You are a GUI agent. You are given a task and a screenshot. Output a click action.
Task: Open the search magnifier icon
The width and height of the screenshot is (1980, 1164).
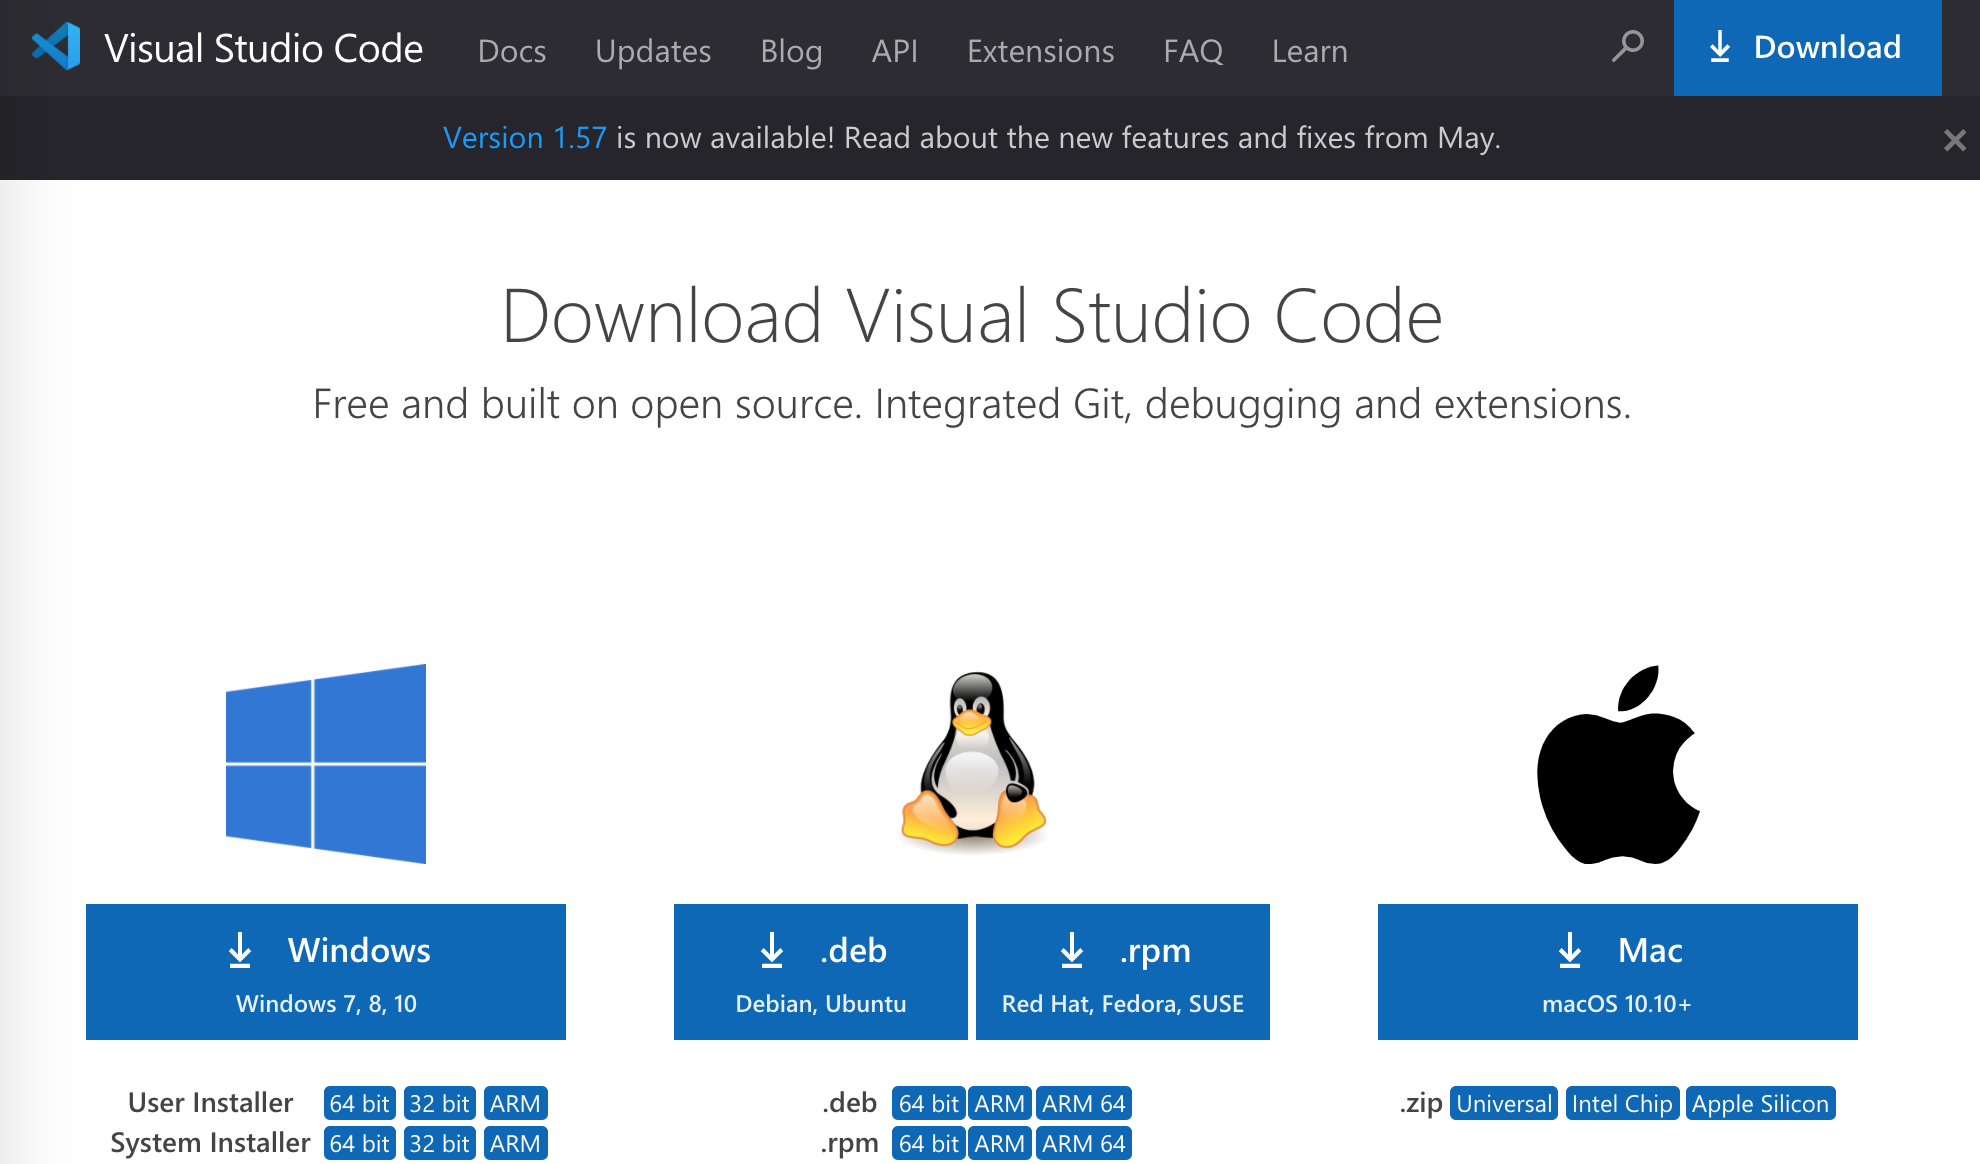coord(1627,46)
